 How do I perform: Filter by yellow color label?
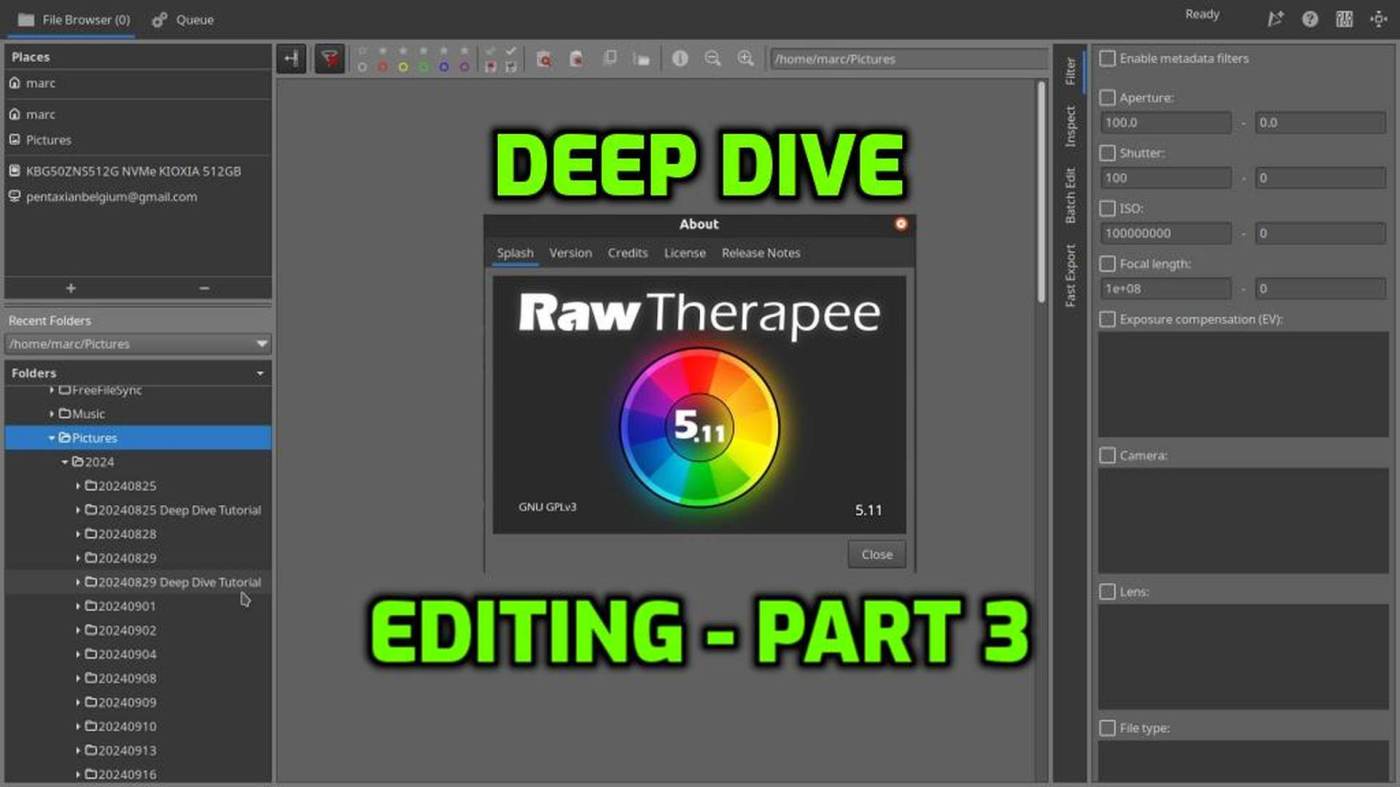[403, 67]
